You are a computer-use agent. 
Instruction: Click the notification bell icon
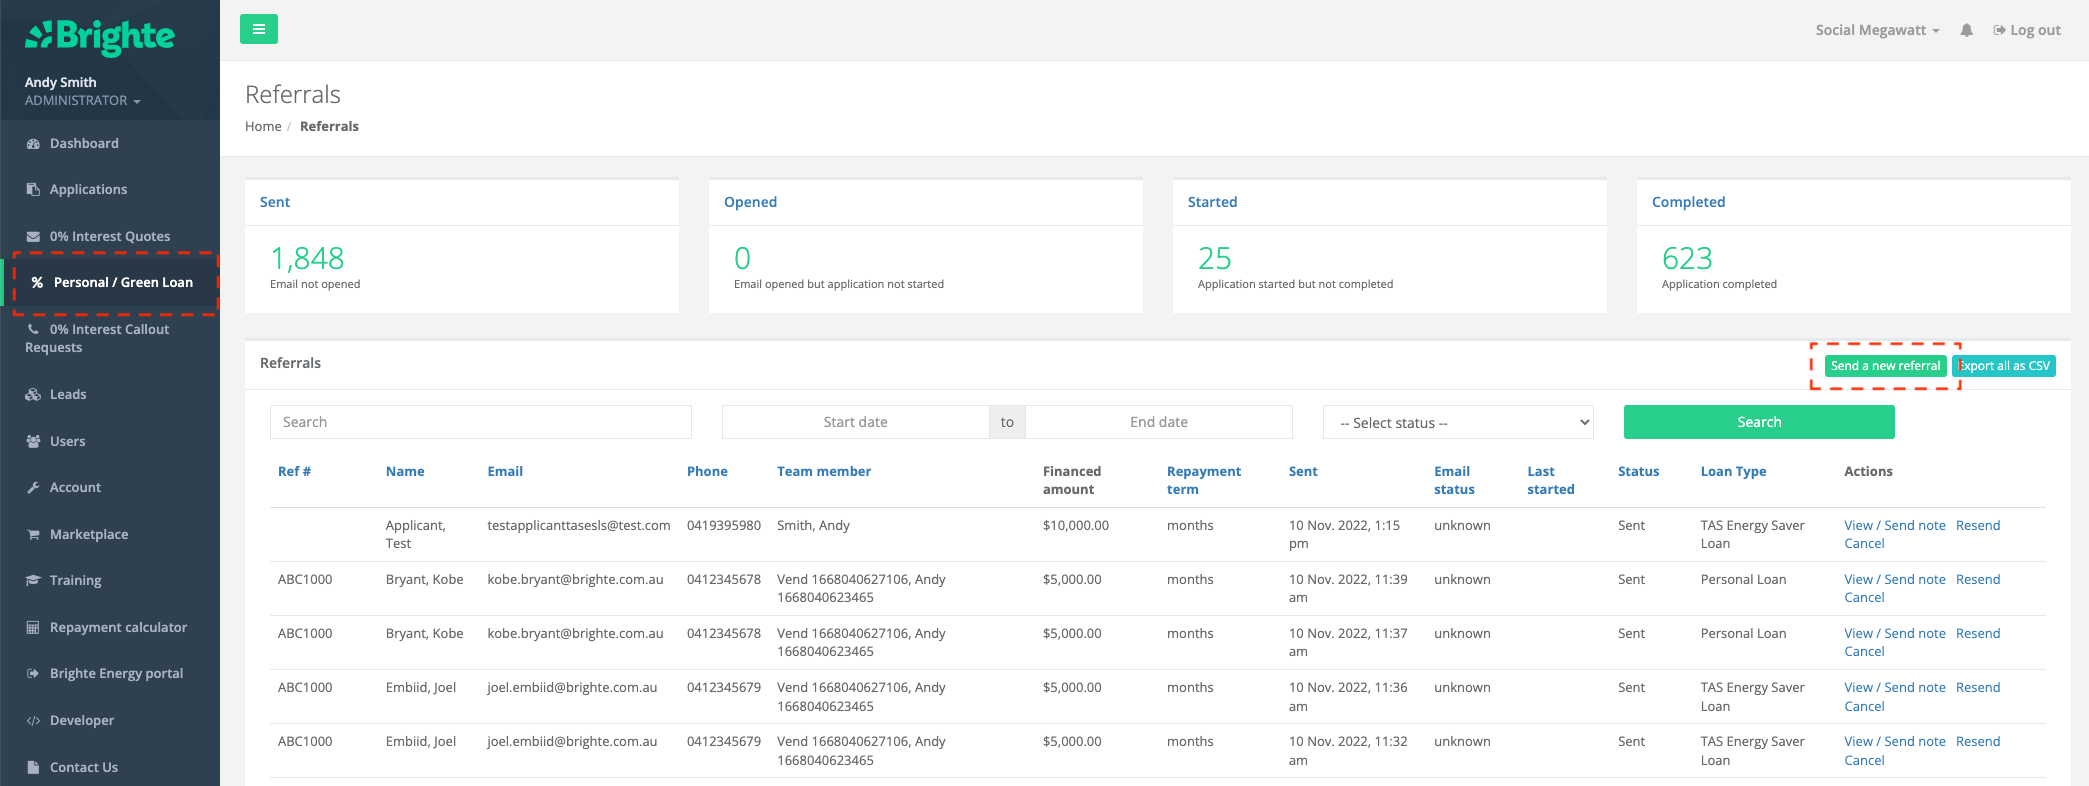[x=1966, y=30]
